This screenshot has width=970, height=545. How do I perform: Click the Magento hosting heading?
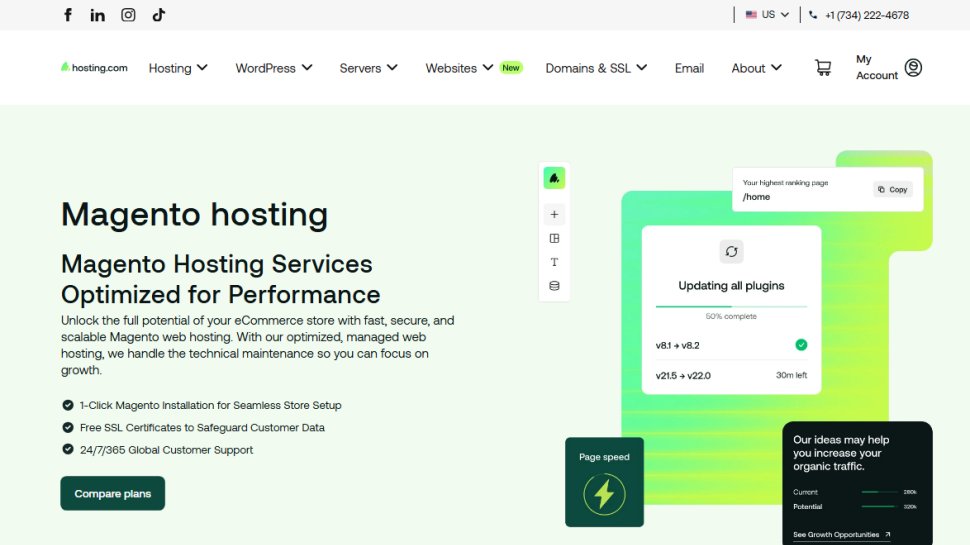click(194, 215)
